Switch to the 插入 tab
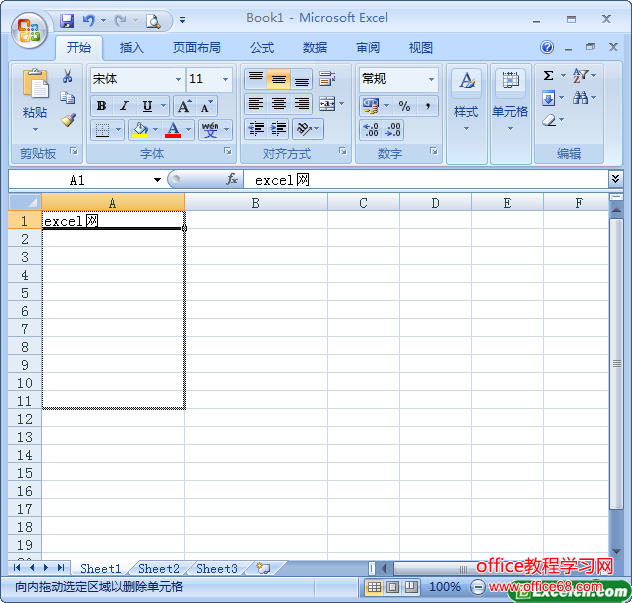The image size is (632, 603). coord(131,48)
